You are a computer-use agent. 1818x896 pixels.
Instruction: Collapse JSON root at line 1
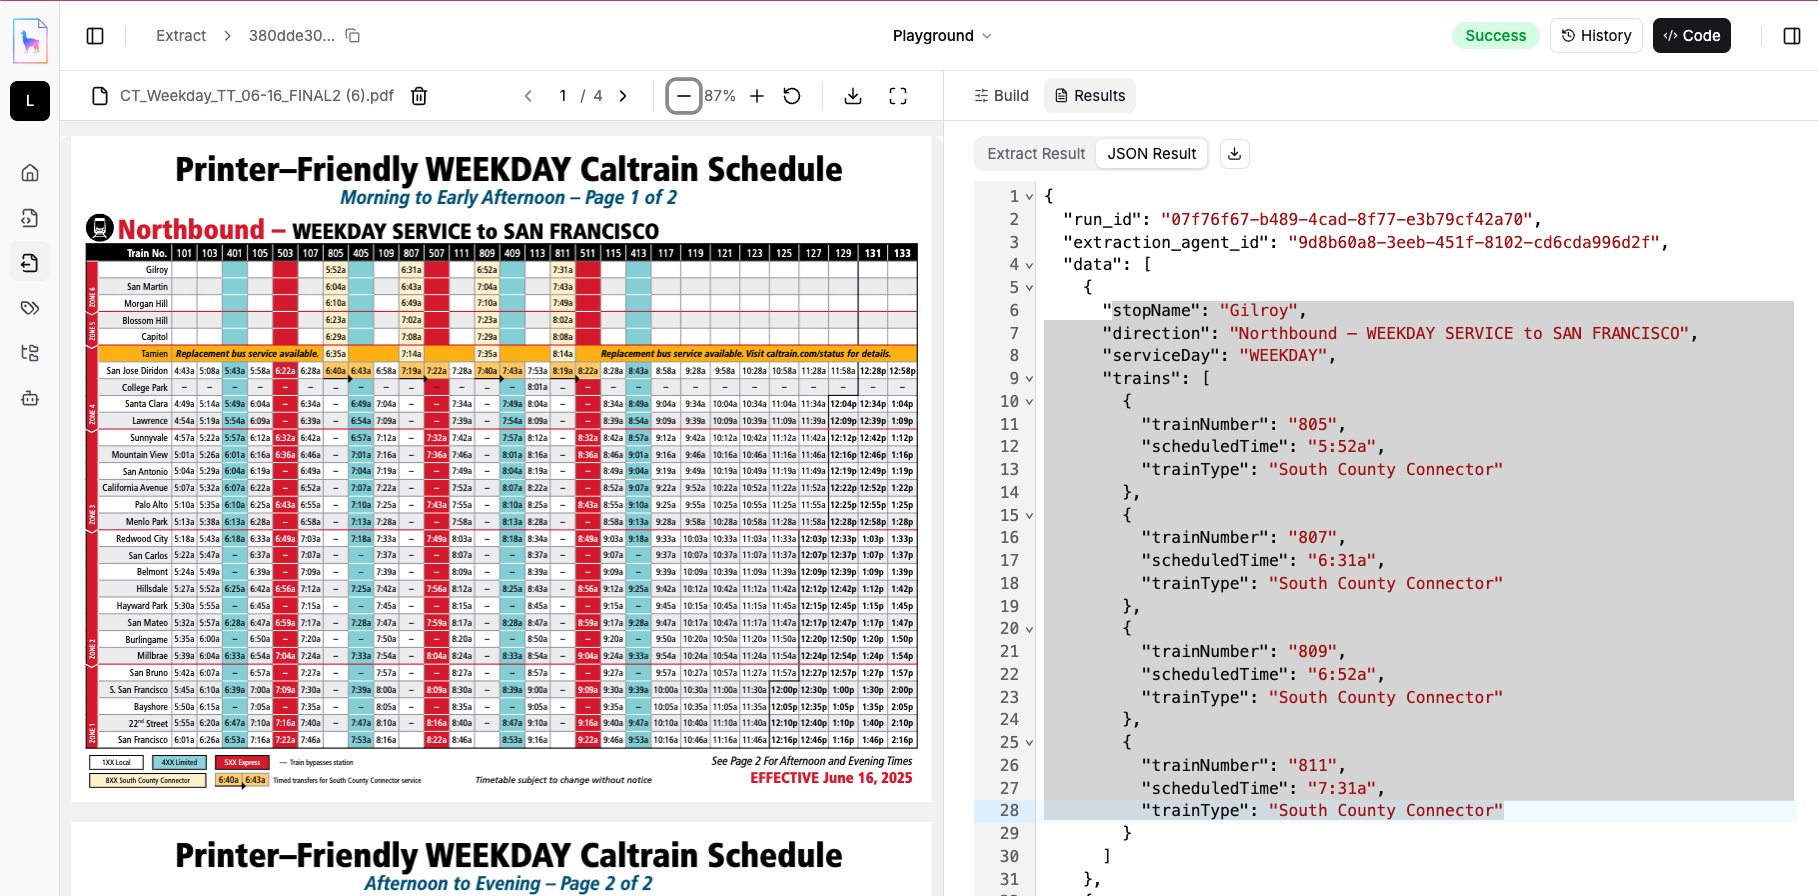(x=1029, y=197)
